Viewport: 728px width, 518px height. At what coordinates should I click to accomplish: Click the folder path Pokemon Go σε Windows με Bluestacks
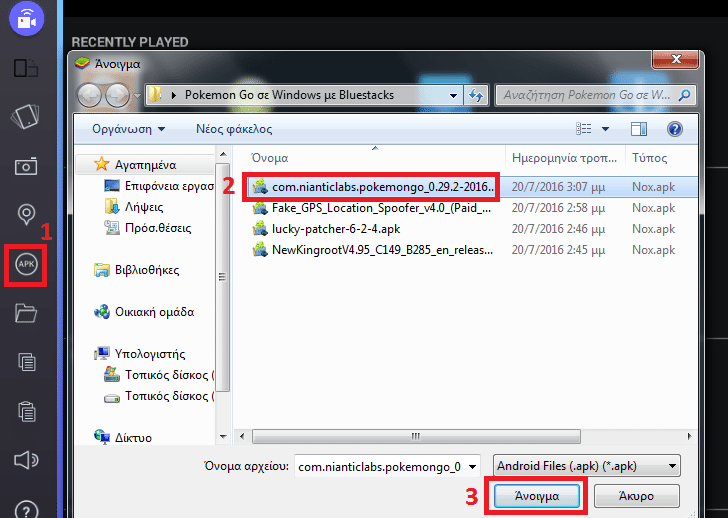coord(289,95)
